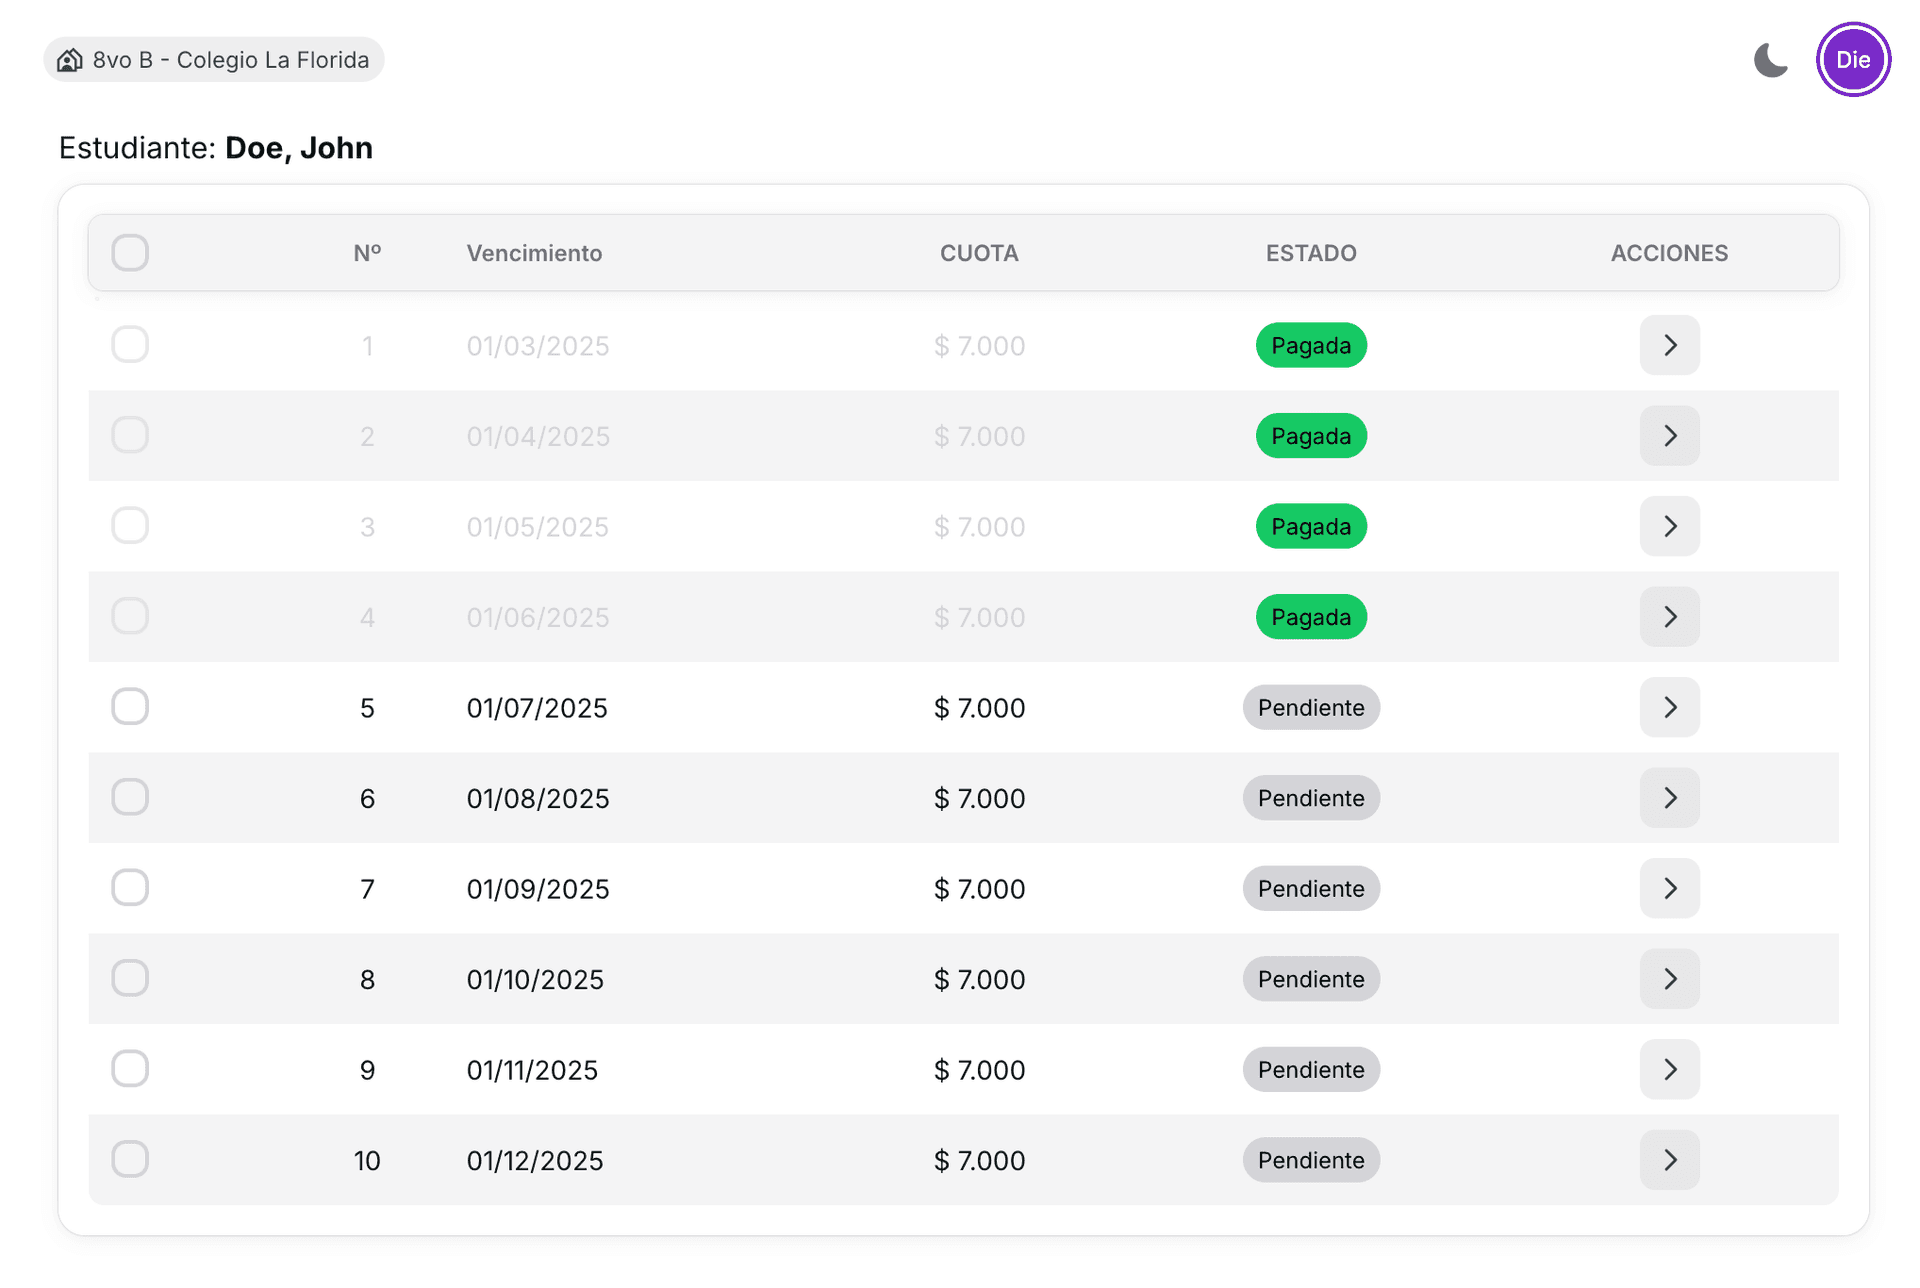Click the Pendiente badge on row 7
The width and height of the screenshot is (1920, 1288).
[1311, 888]
